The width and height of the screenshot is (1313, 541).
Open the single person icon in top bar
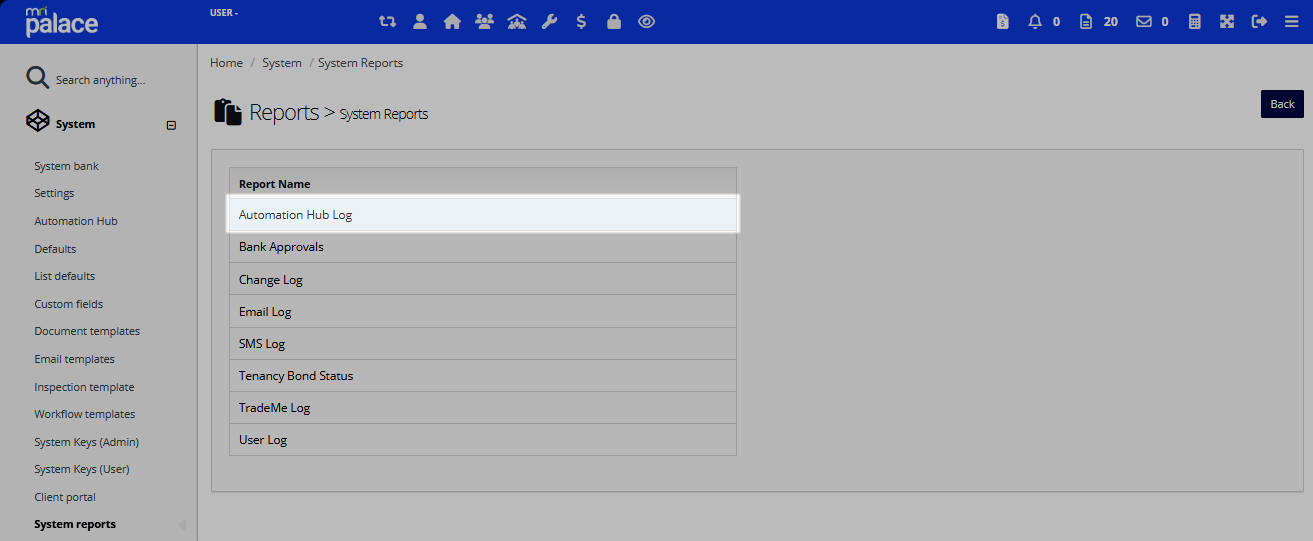[420, 21]
